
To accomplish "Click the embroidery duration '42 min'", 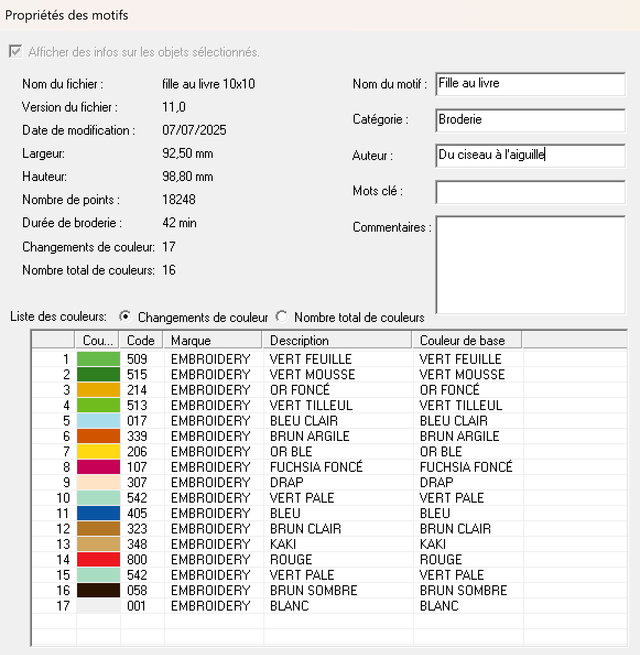I will [x=179, y=223].
